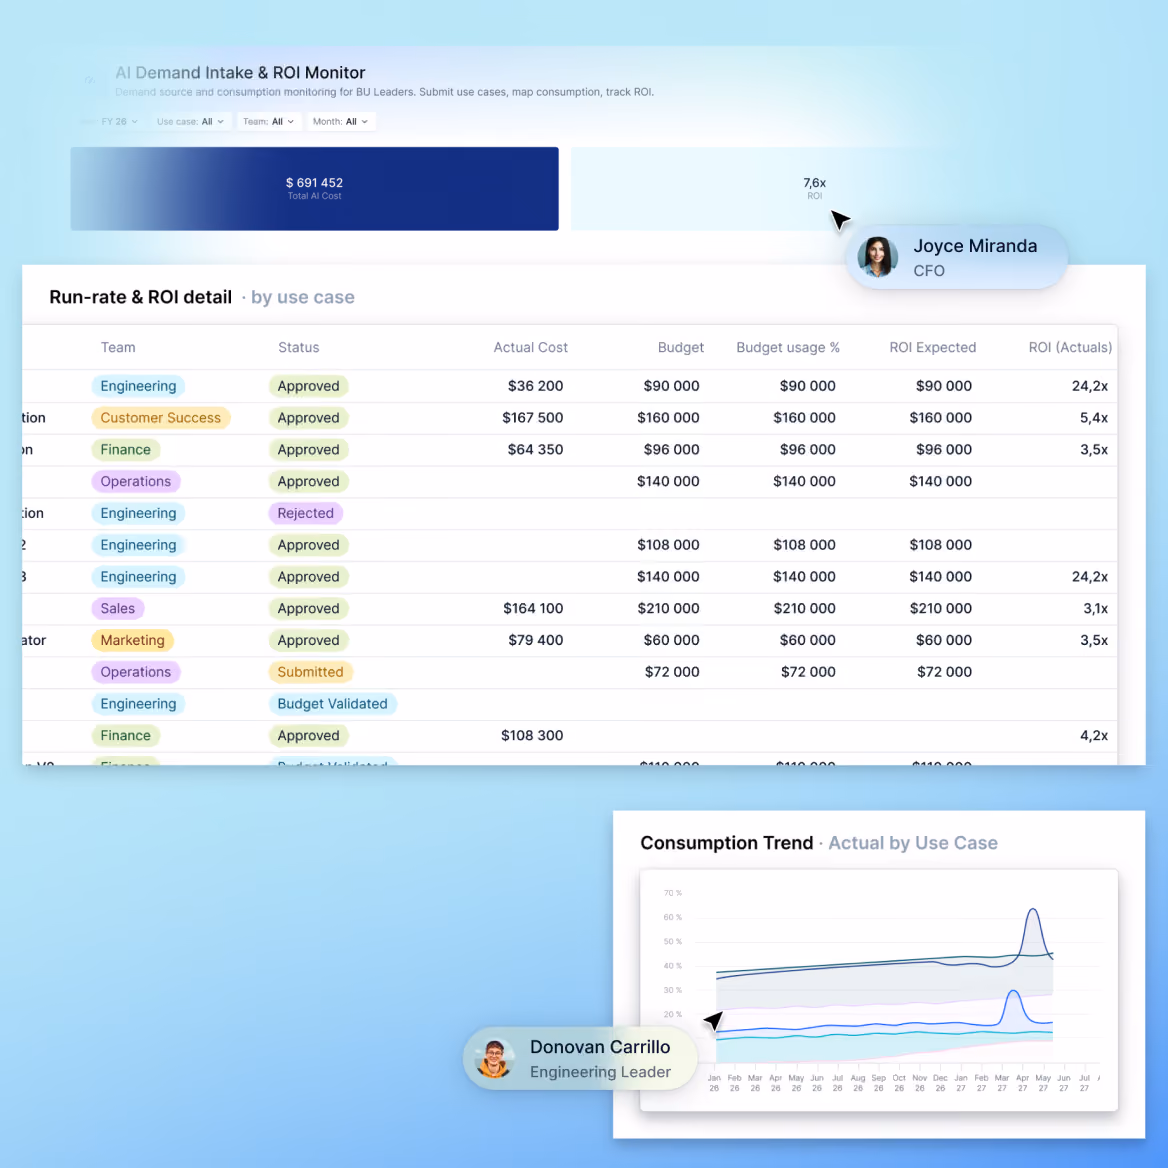Click the $108 300 actual cost cell

click(x=532, y=736)
